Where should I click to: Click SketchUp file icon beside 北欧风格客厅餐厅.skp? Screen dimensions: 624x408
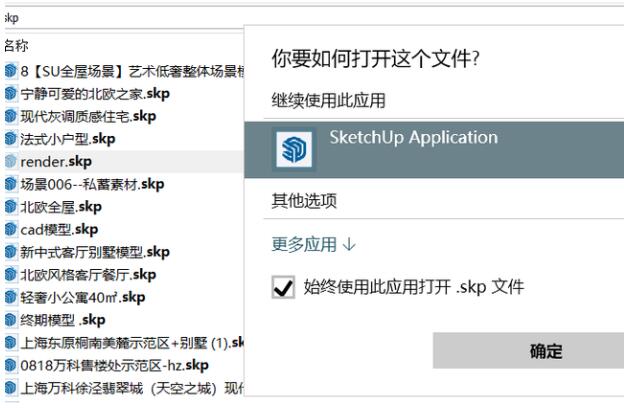tap(11, 274)
